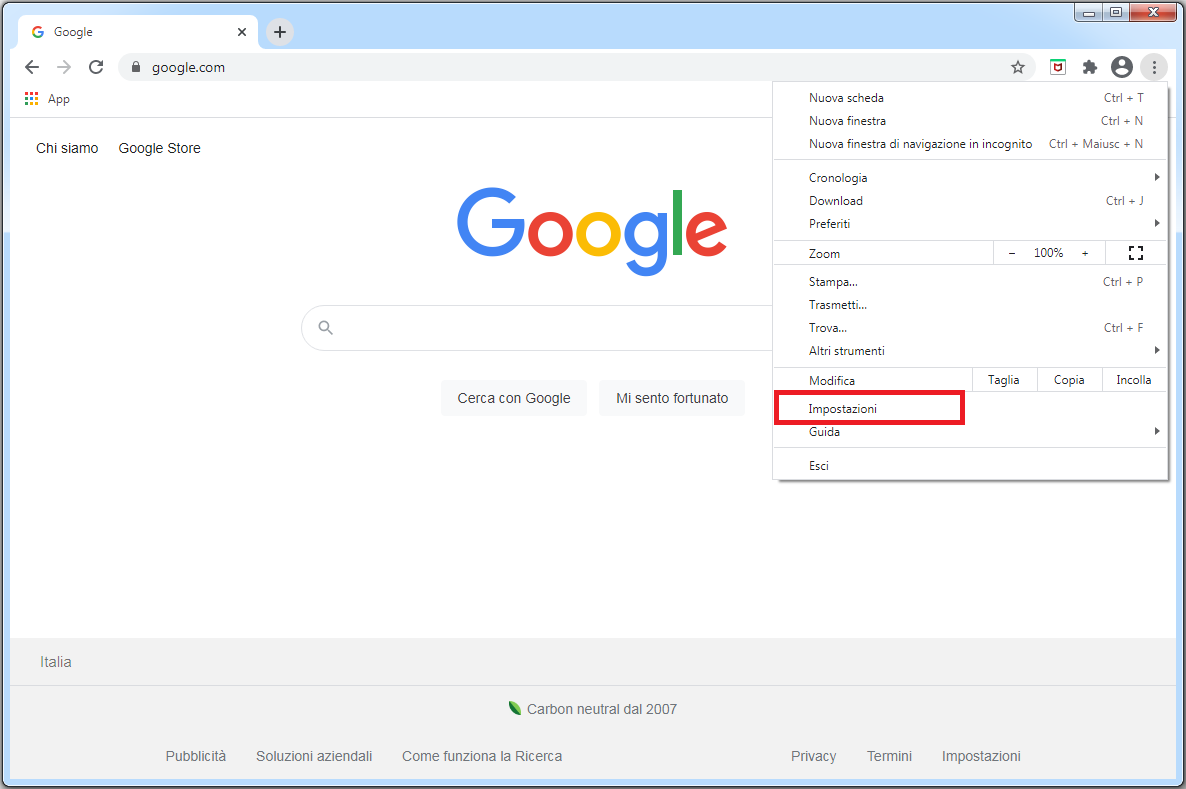Click the Cerca con Google button
Image resolution: width=1186 pixels, height=789 pixels.
tap(514, 398)
